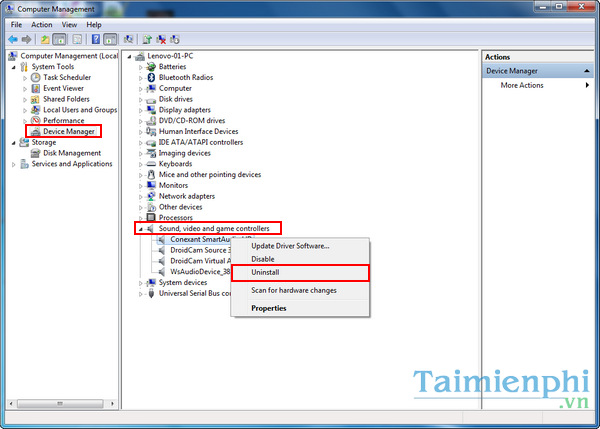Select the Conexant SmartAudio device
The image size is (600, 429).
click(201, 240)
